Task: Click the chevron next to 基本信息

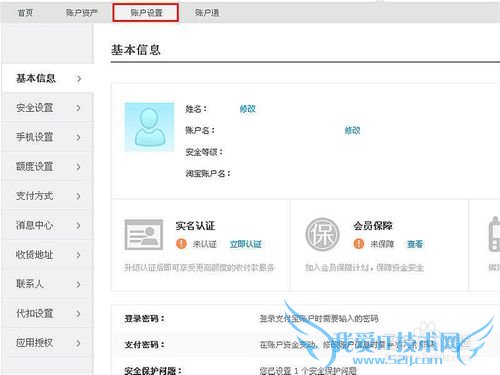Action: (x=79, y=79)
